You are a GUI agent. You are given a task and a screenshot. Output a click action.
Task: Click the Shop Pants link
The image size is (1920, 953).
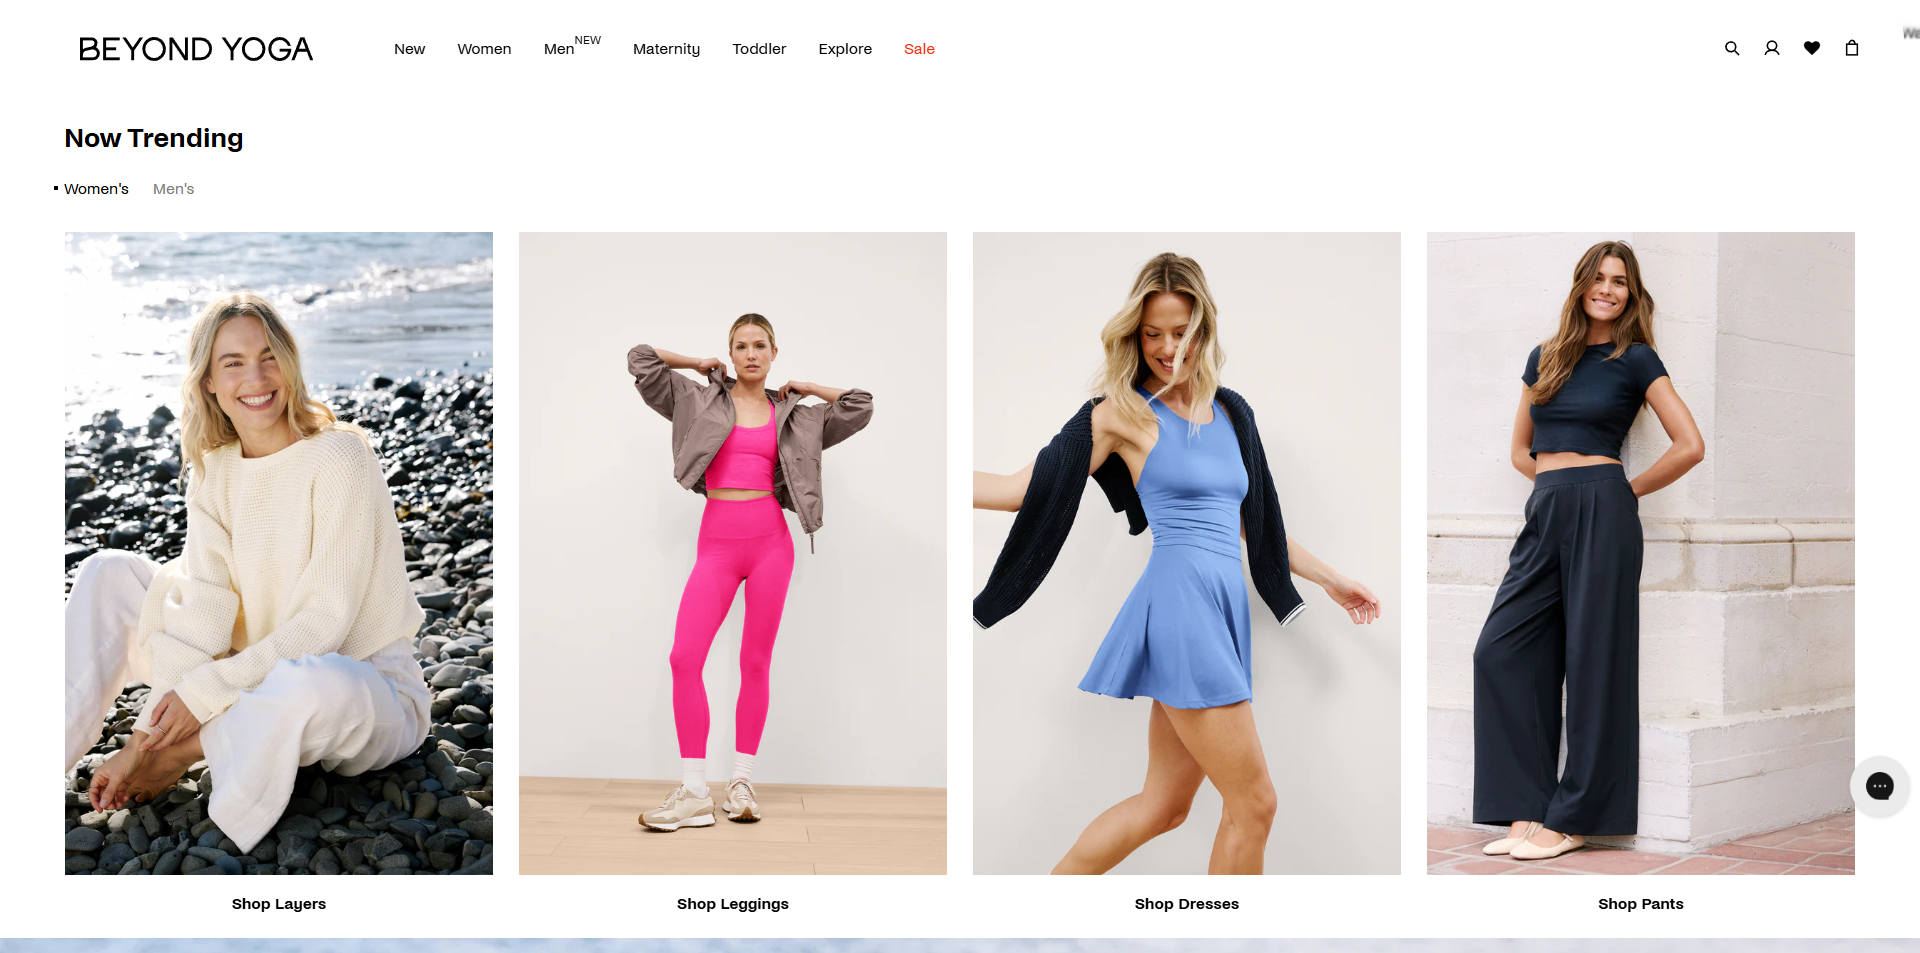click(x=1640, y=904)
